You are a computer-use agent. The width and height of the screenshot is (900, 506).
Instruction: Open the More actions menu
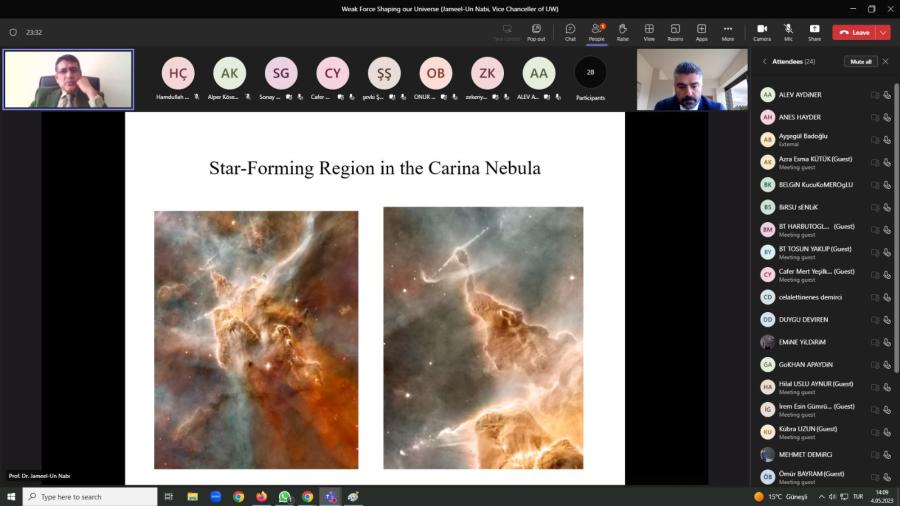(x=728, y=32)
